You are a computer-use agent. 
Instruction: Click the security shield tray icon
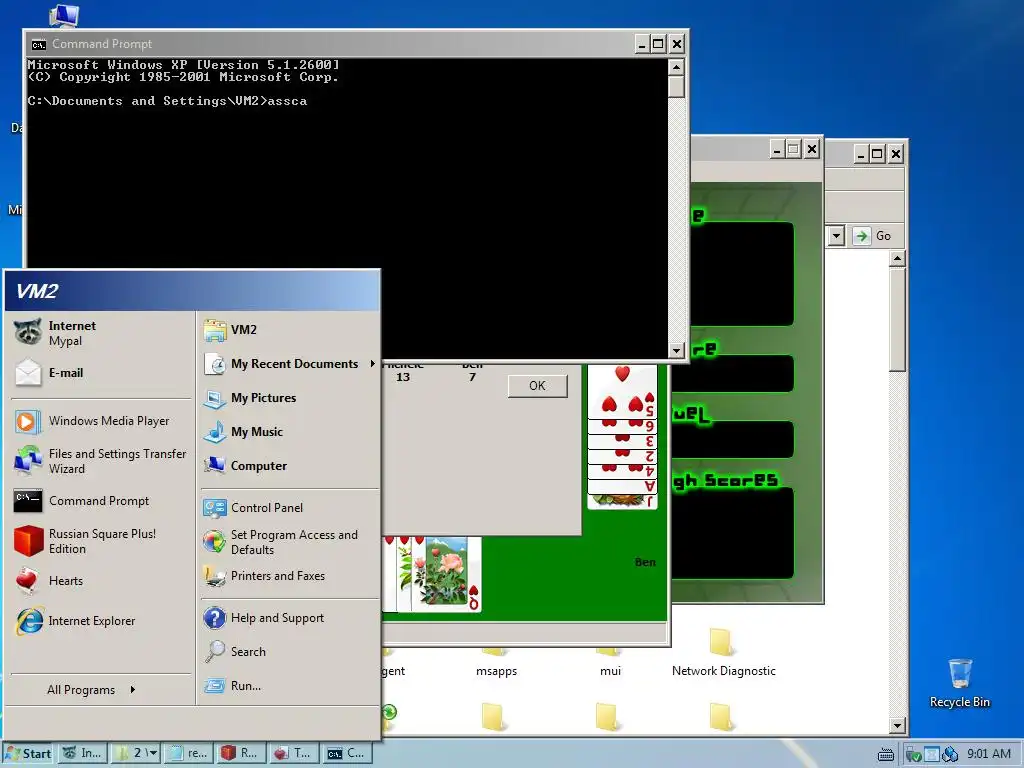(914, 754)
